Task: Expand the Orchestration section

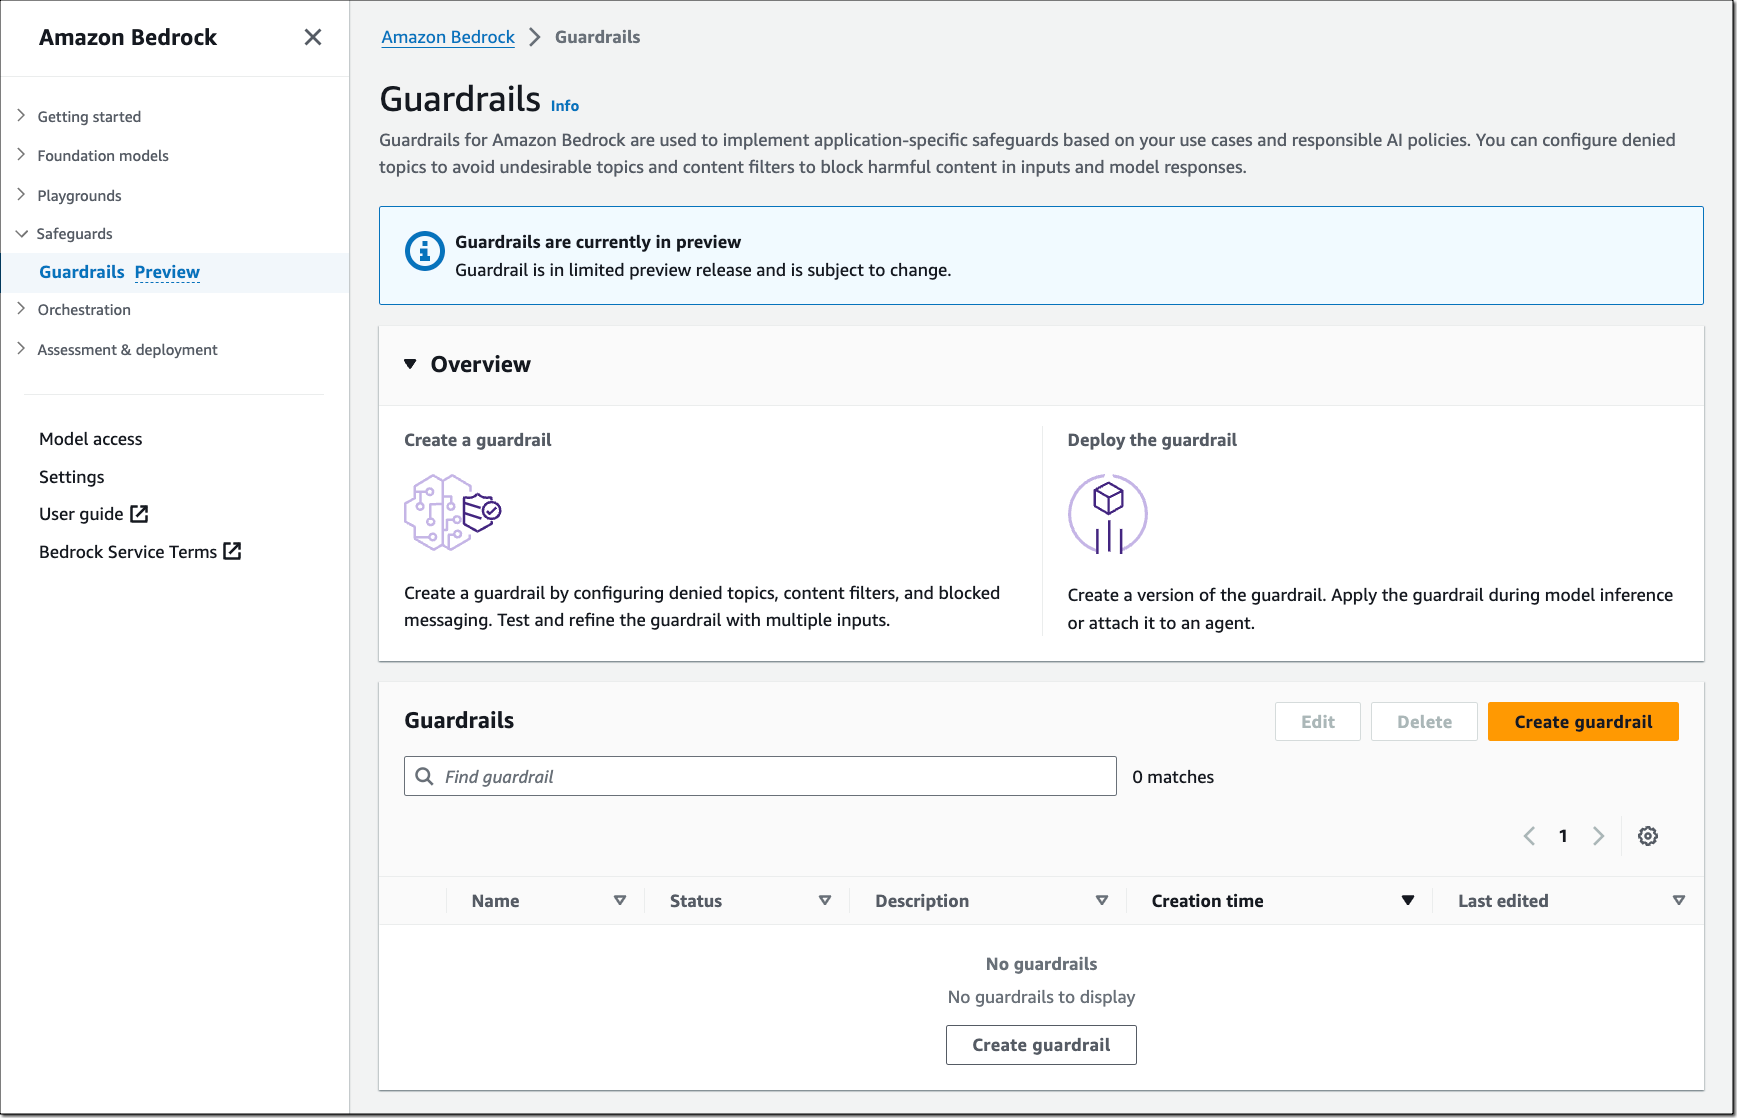Action: tap(21, 309)
